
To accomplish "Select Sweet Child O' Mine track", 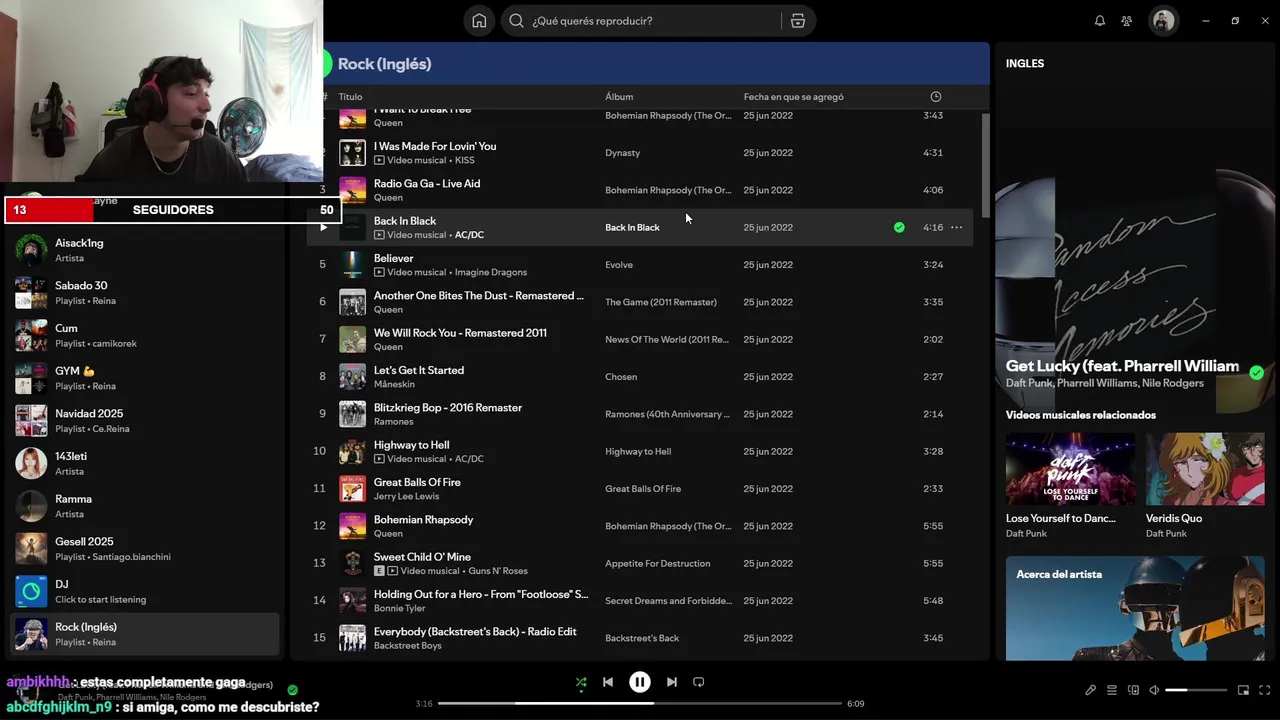I will coord(422,557).
